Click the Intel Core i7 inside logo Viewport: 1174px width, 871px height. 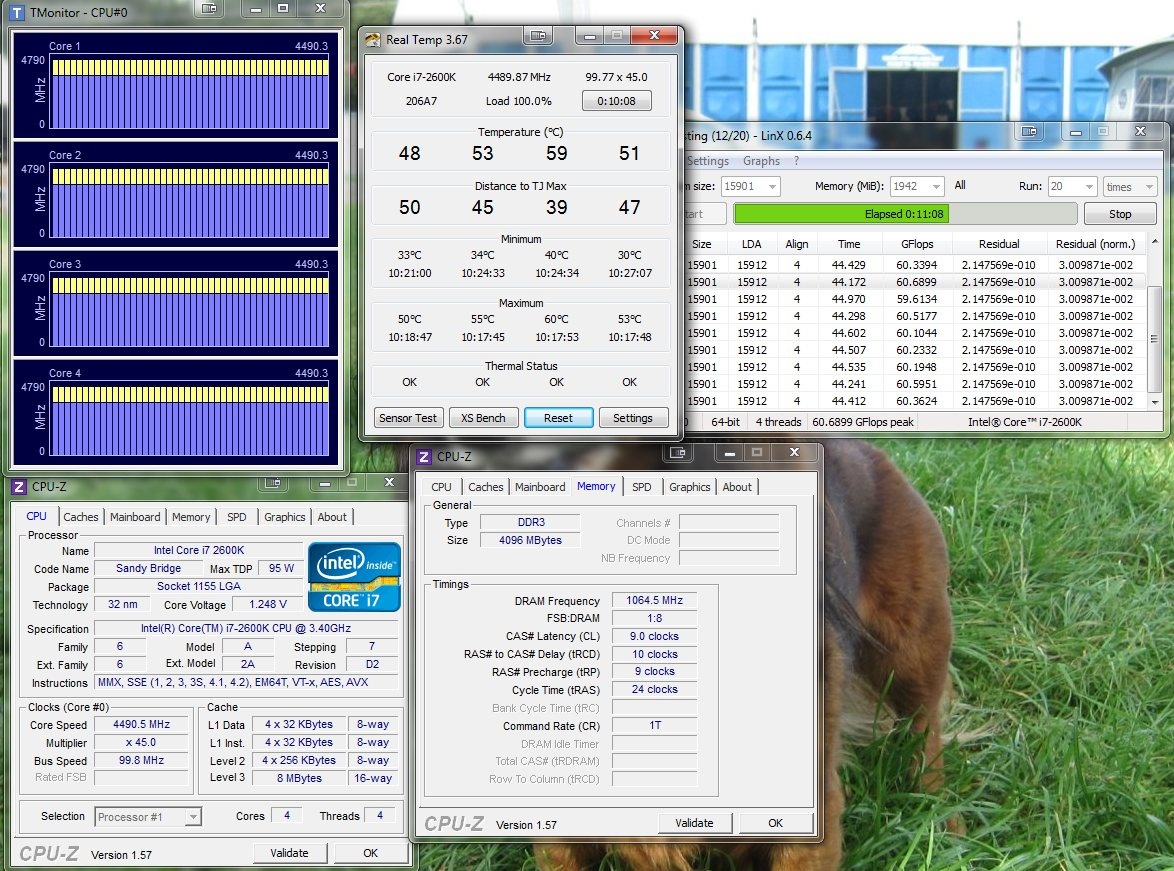click(354, 576)
